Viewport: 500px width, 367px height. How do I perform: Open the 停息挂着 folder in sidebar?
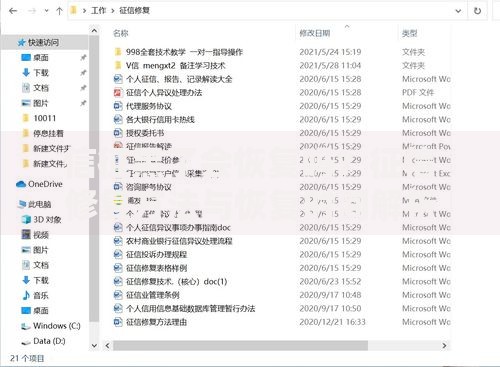click(48, 133)
